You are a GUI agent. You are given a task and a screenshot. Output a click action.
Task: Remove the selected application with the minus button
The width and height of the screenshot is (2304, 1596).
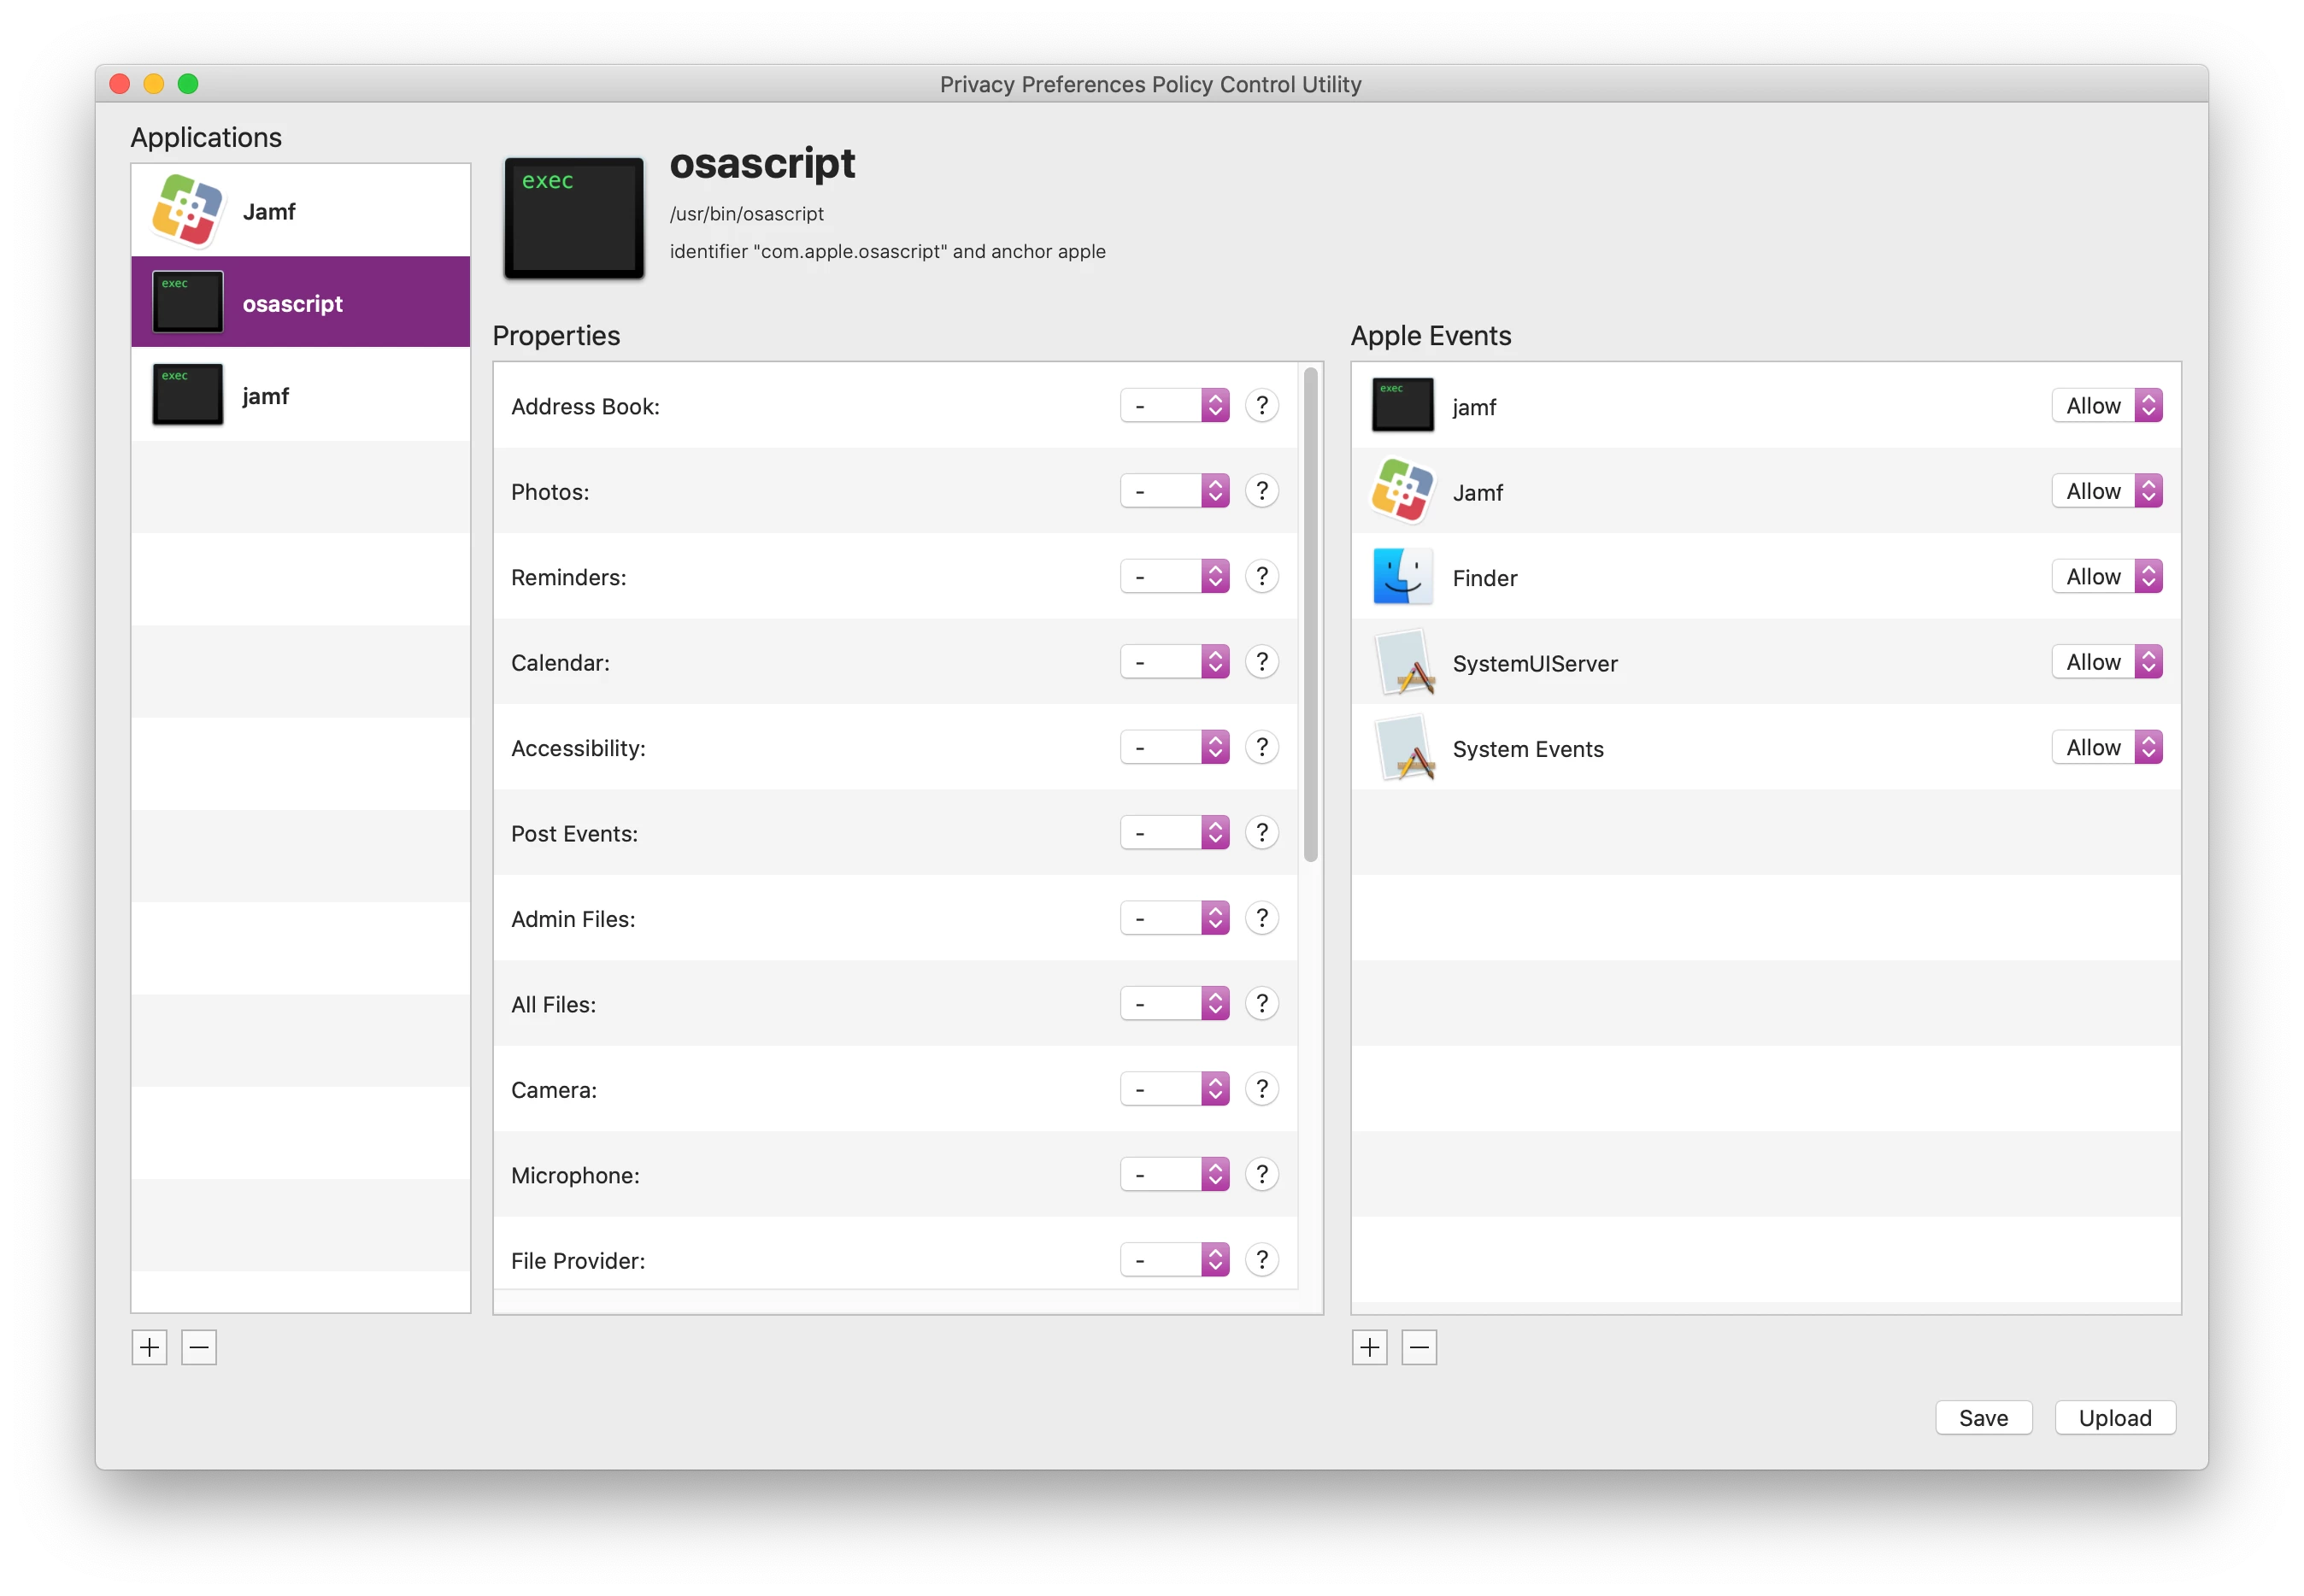(x=199, y=1347)
